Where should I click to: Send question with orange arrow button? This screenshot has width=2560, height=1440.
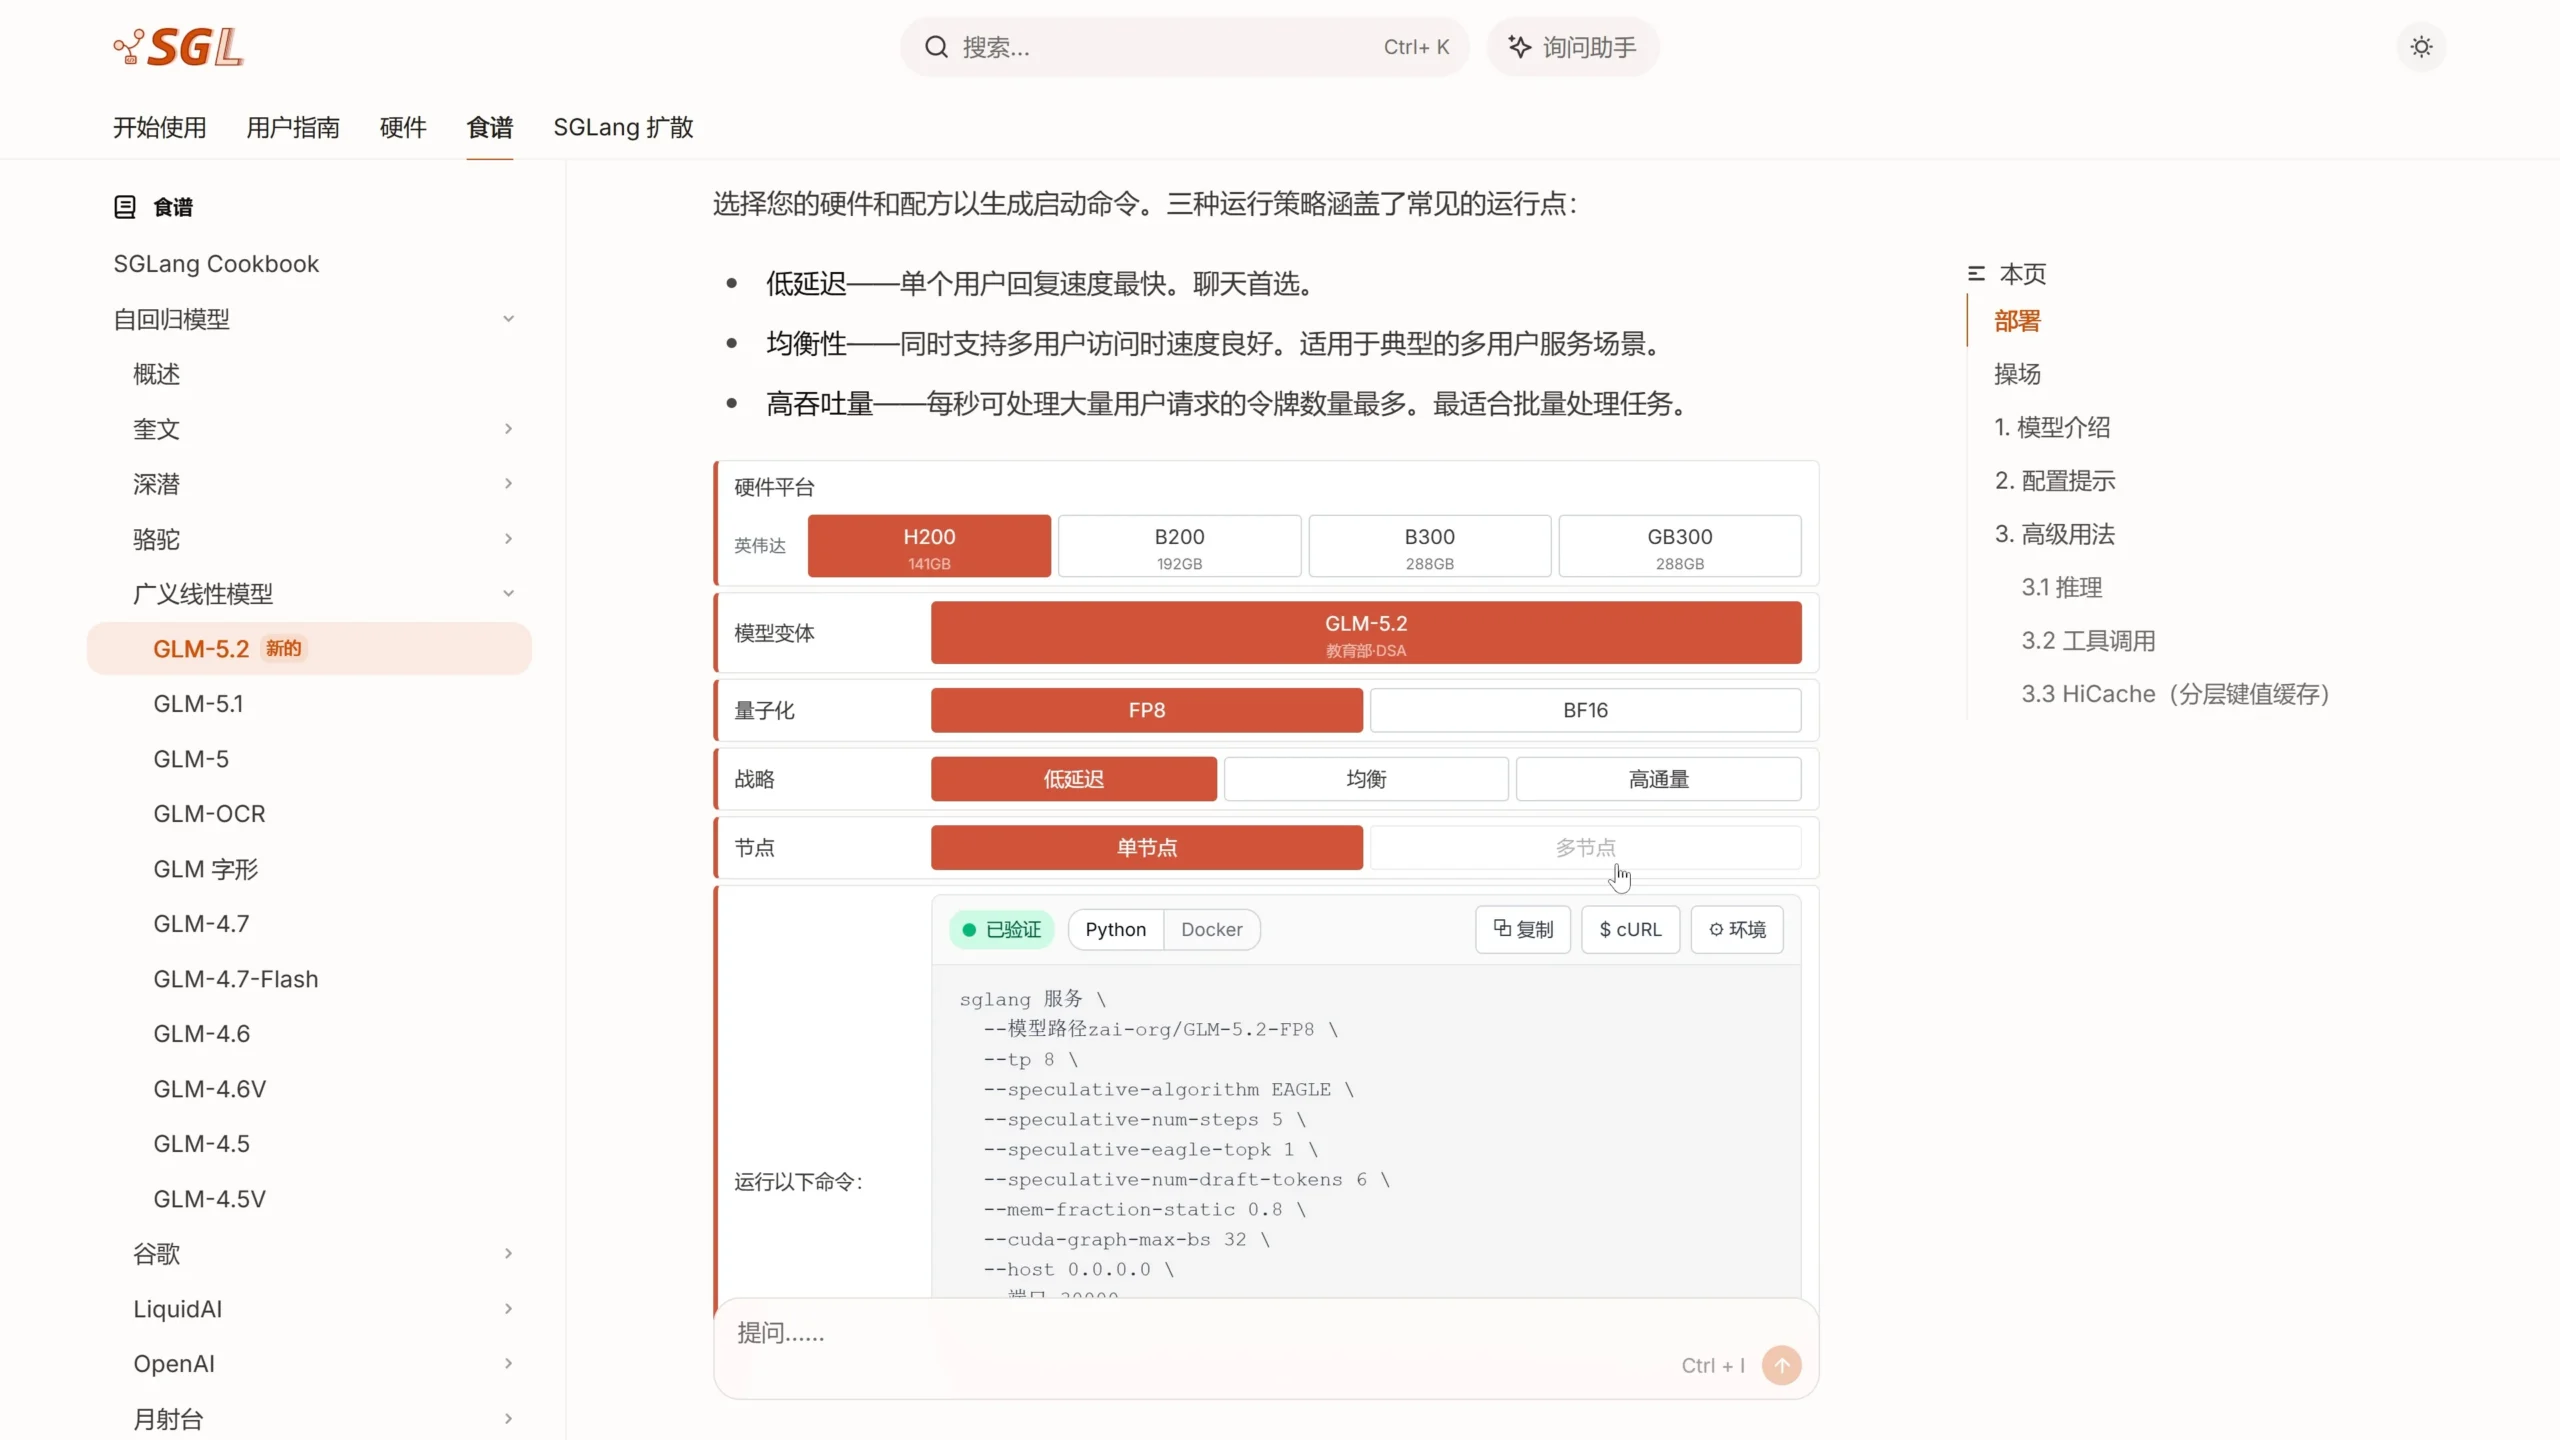coord(1781,1365)
